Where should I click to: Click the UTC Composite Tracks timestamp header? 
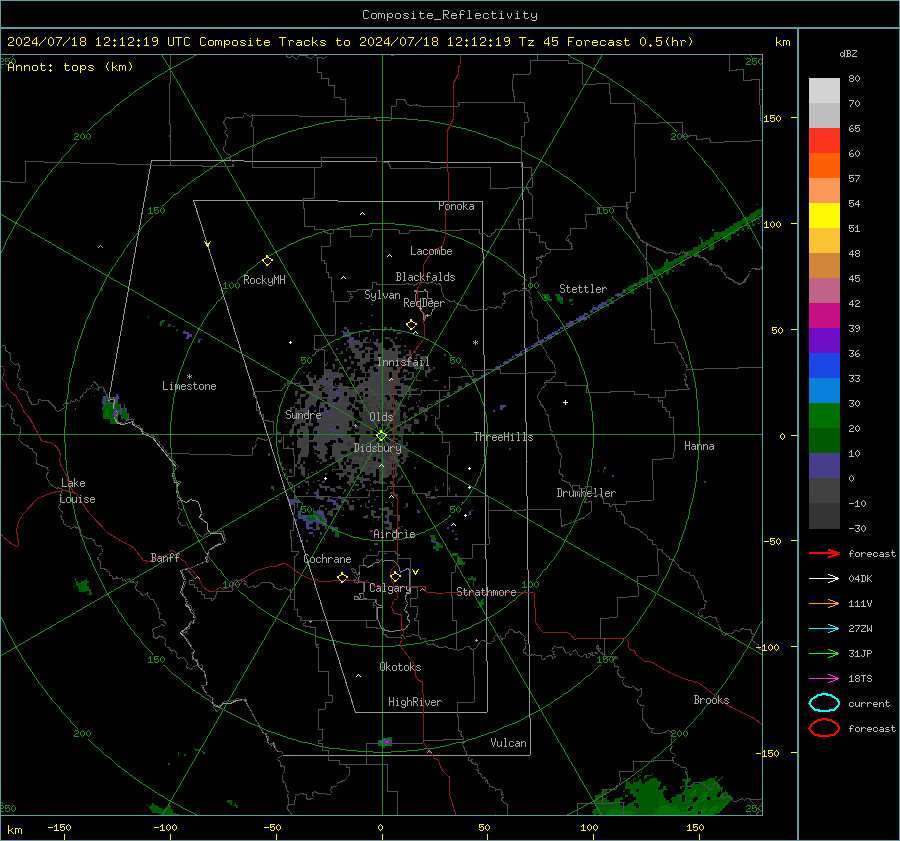pyautogui.click(x=350, y=42)
